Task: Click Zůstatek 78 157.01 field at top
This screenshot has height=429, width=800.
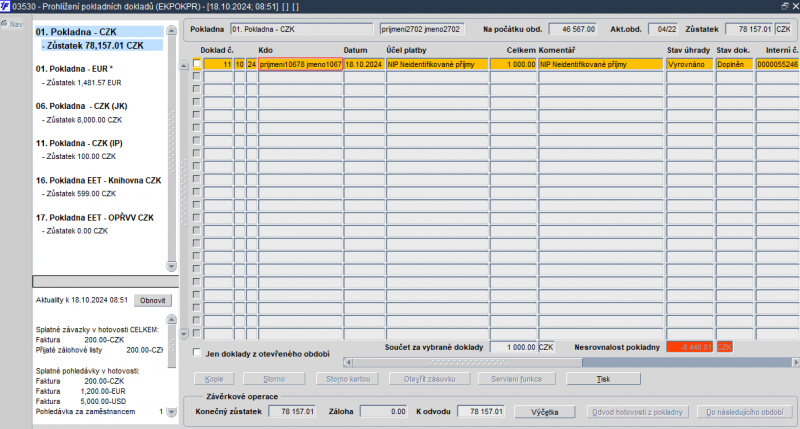Action: click(749, 29)
